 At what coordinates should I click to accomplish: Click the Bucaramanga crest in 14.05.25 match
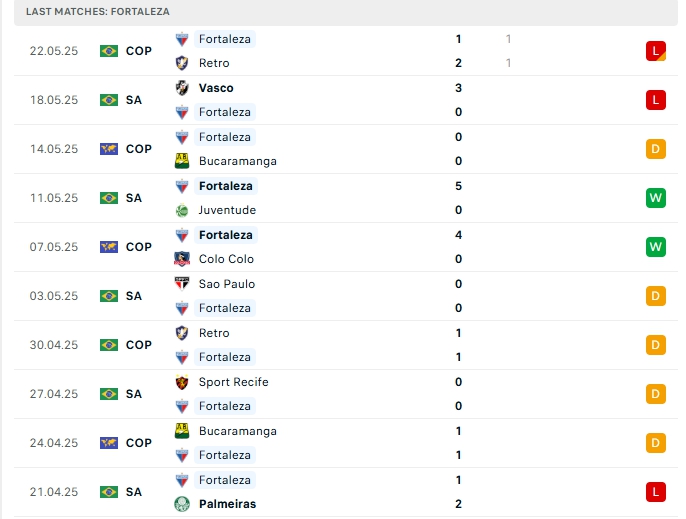pos(182,161)
